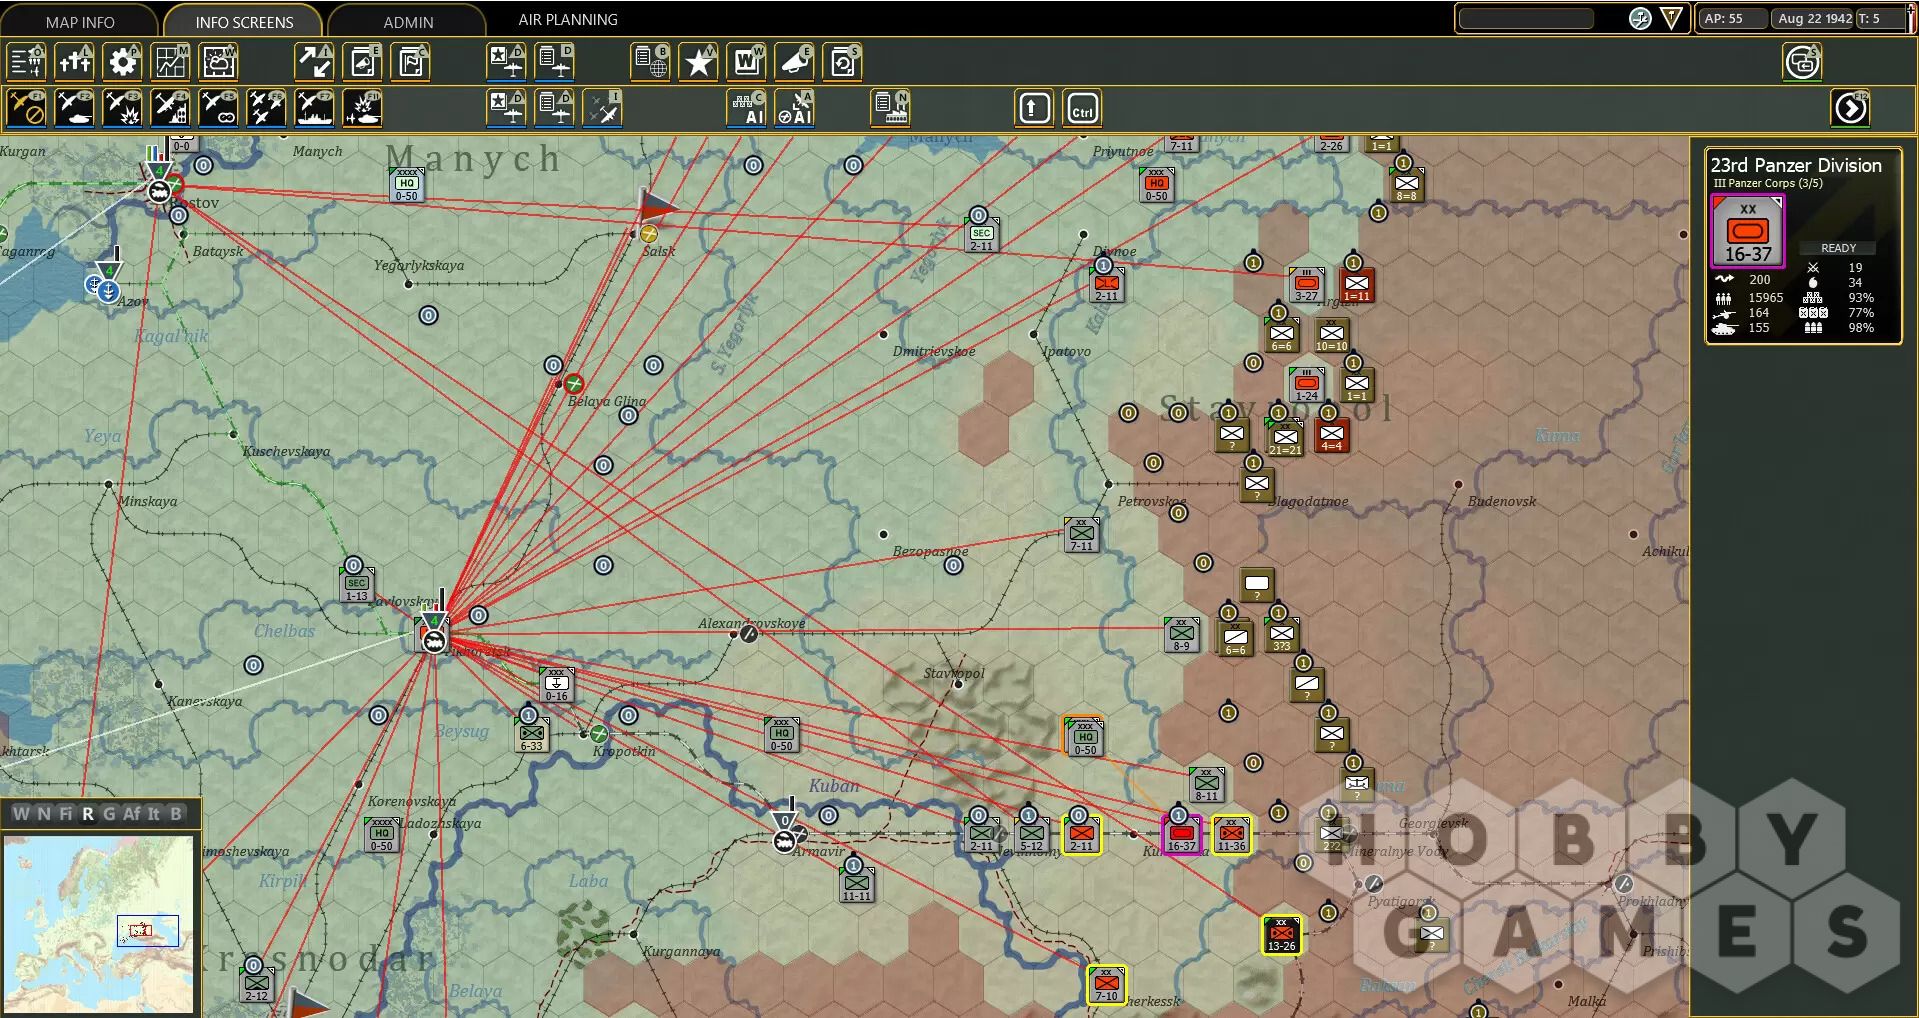1919x1018 pixels.
Task: Open the flag document report icon
Action: coord(410,62)
